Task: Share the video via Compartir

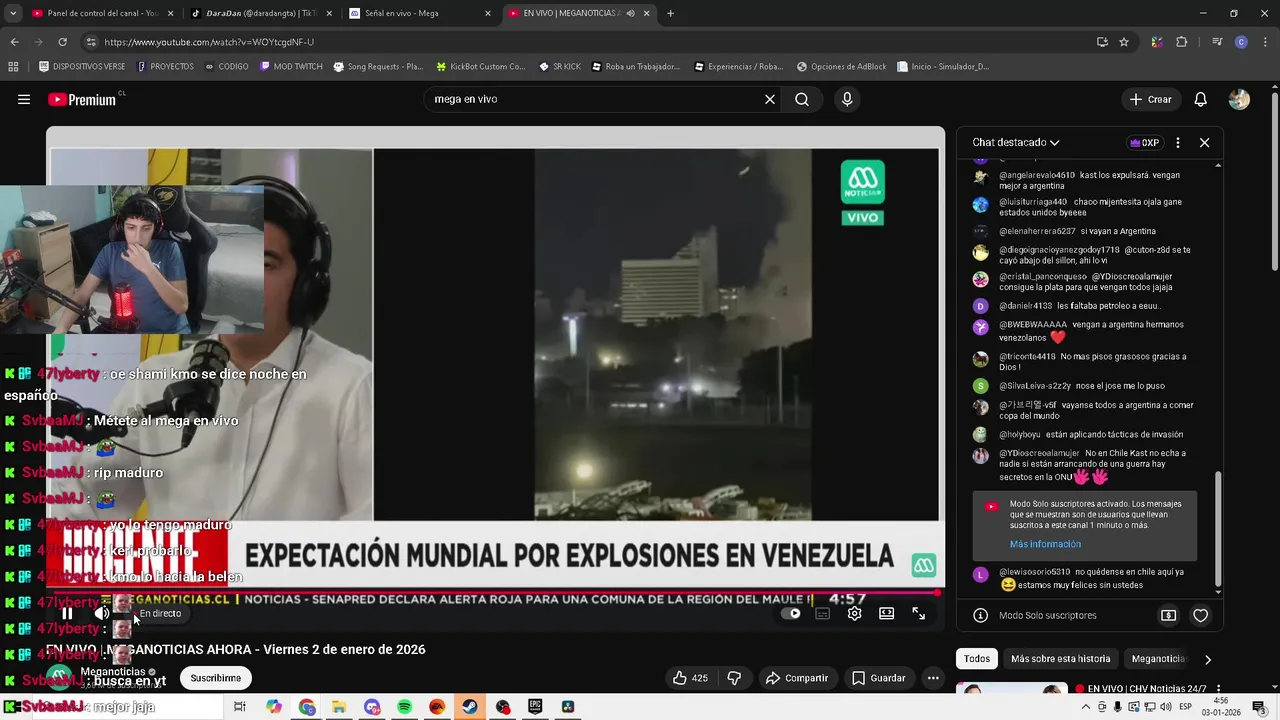Action: 797,678
